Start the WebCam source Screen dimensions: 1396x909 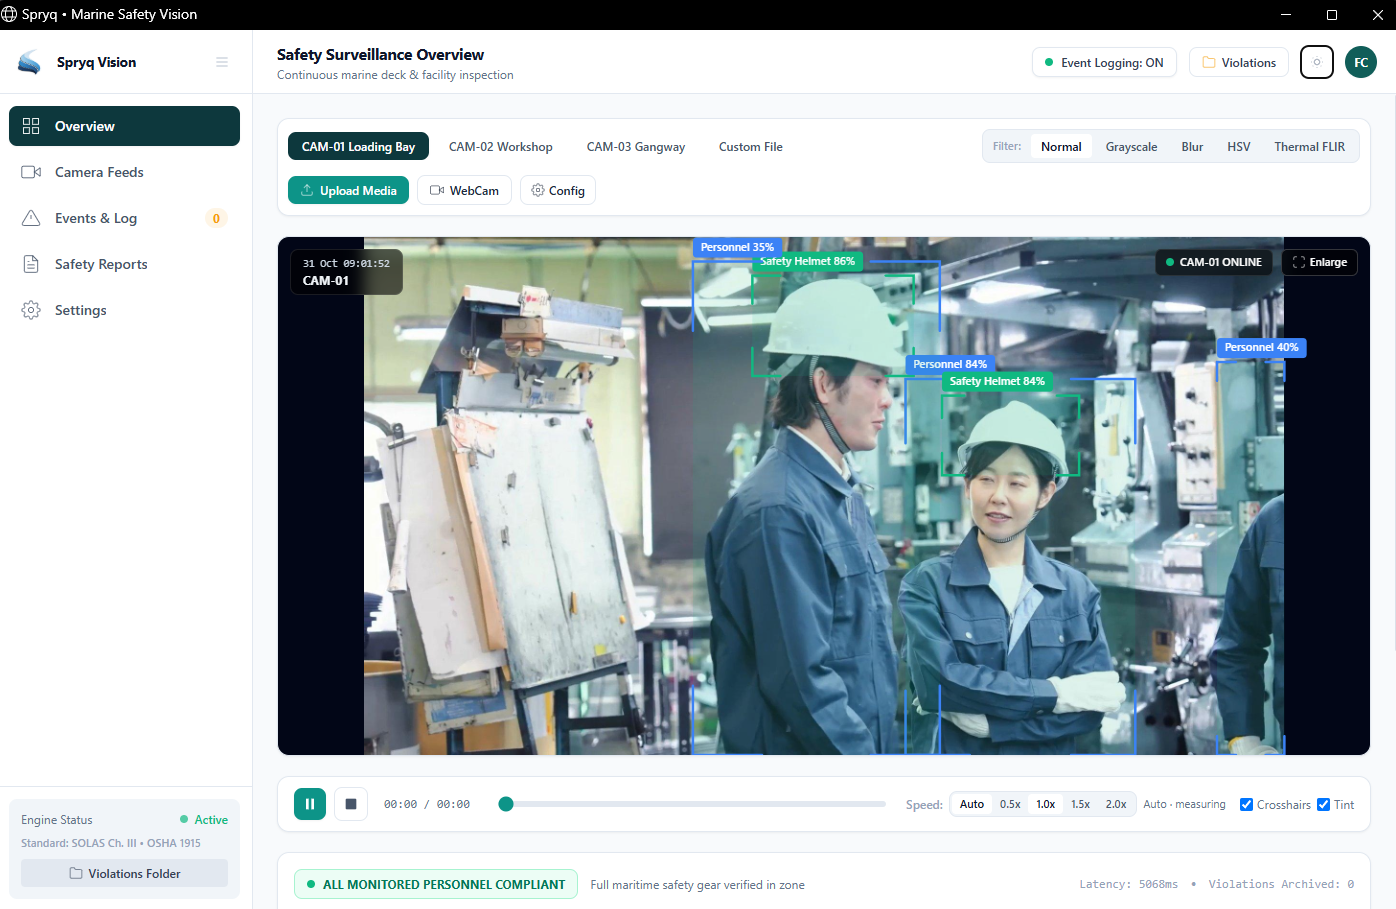pyautogui.click(x=464, y=190)
